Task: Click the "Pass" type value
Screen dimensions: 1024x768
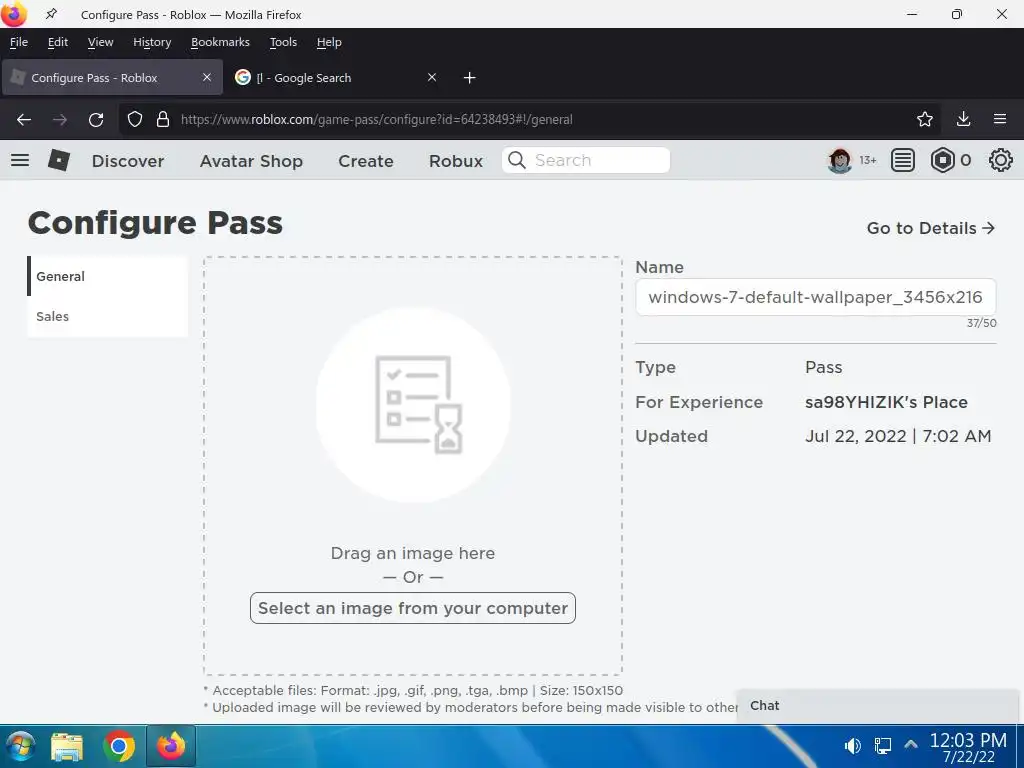Action: tap(824, 367)
